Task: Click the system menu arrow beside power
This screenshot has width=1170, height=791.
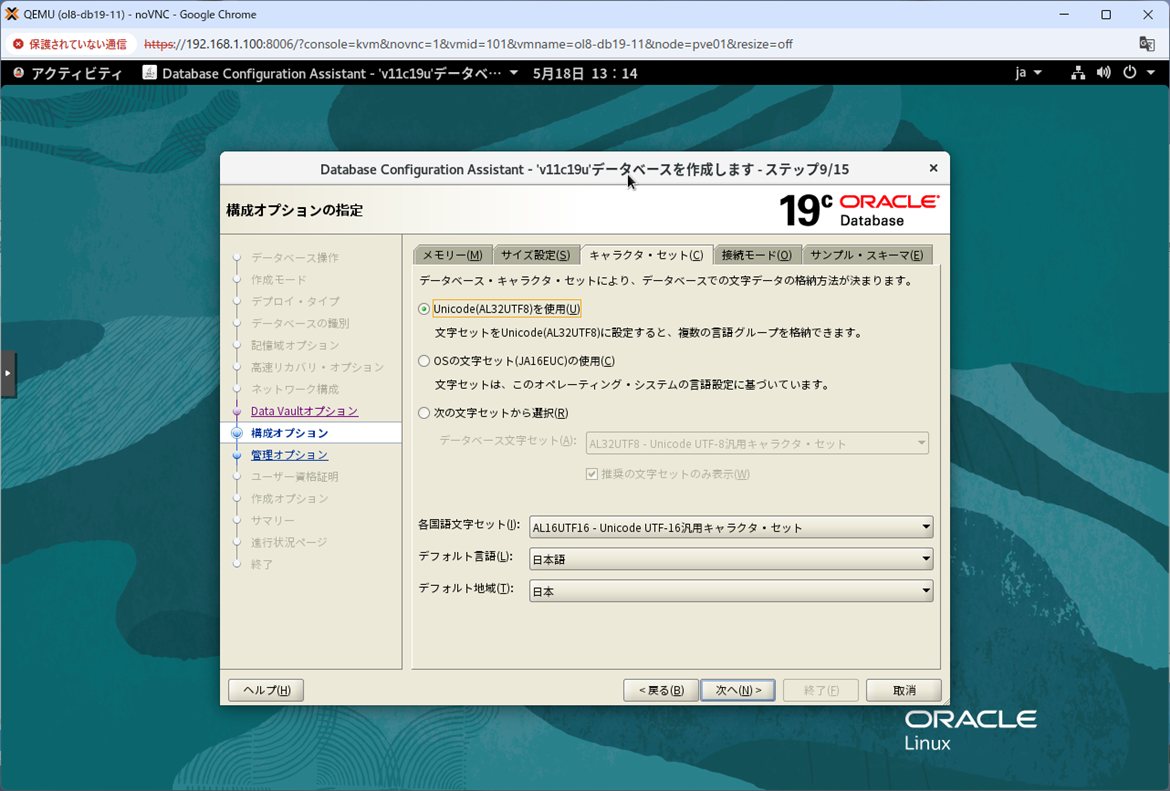Action: [1151, 73]
